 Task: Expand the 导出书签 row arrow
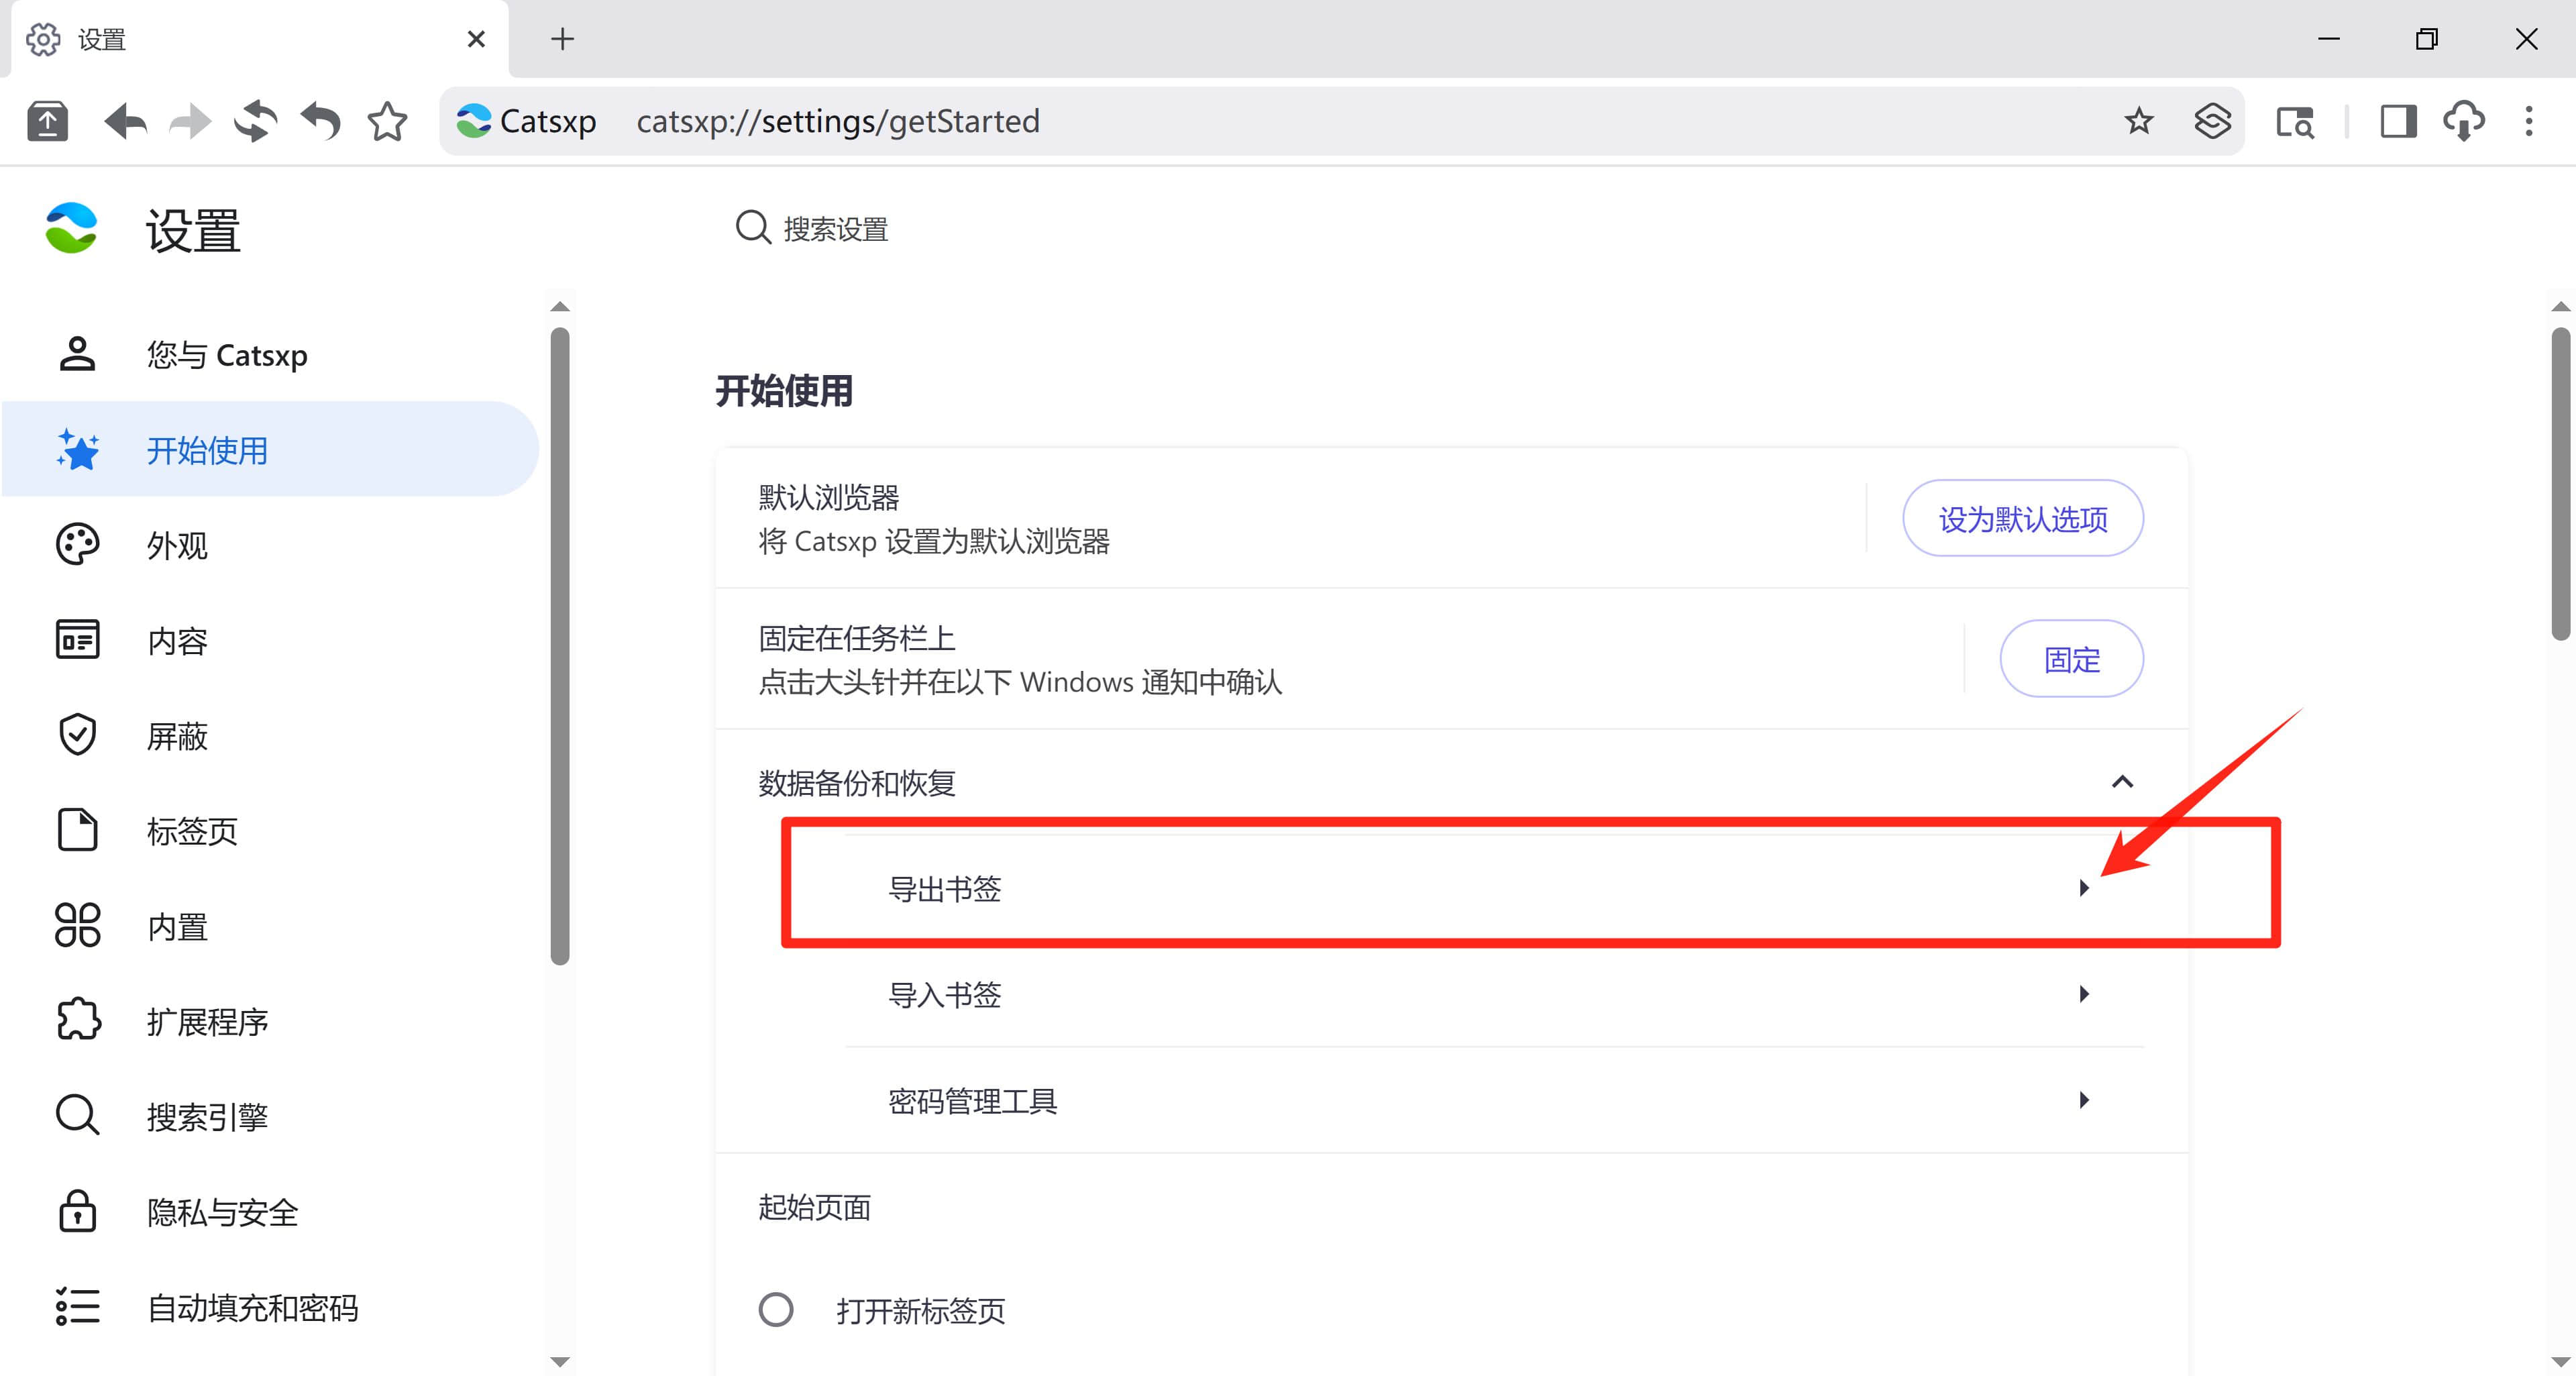pos(2084,888)
